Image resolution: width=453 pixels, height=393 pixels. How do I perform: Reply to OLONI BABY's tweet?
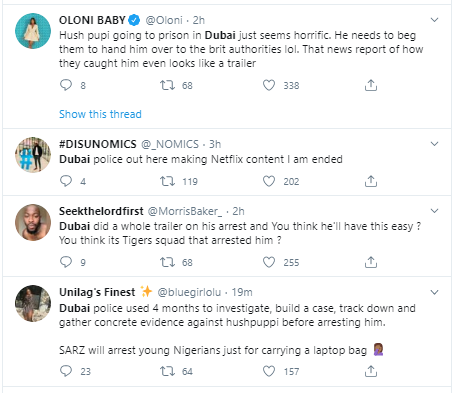pos(66,85)
